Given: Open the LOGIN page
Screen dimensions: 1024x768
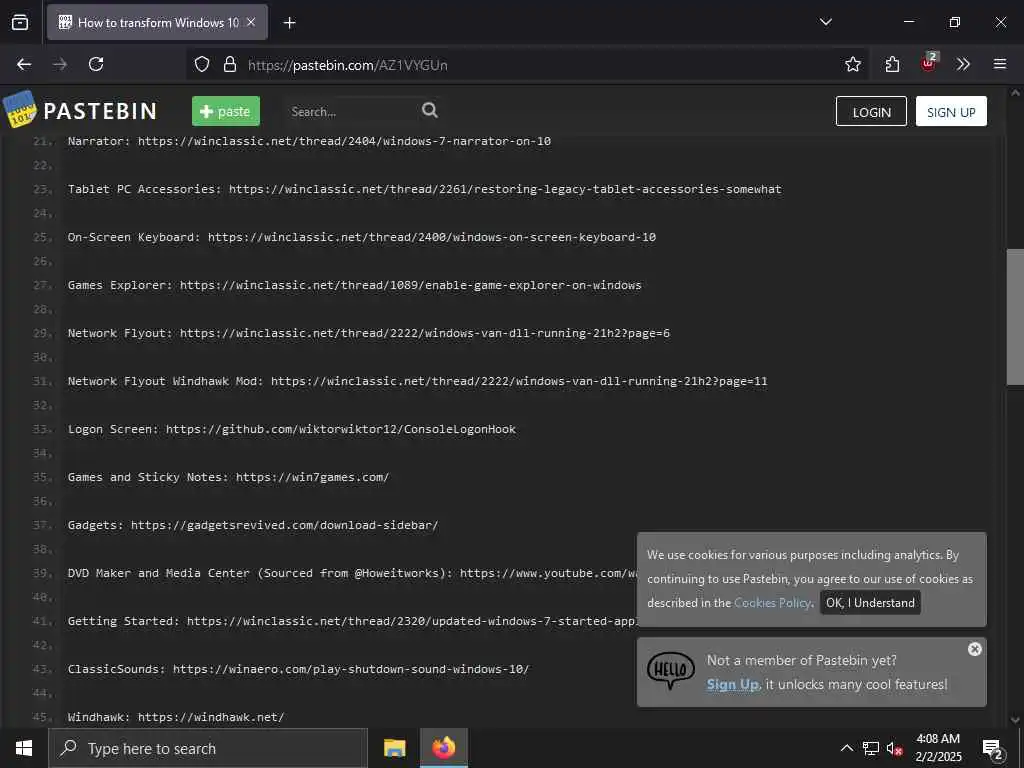Looking at the screenshot, I should coord(871,112).
